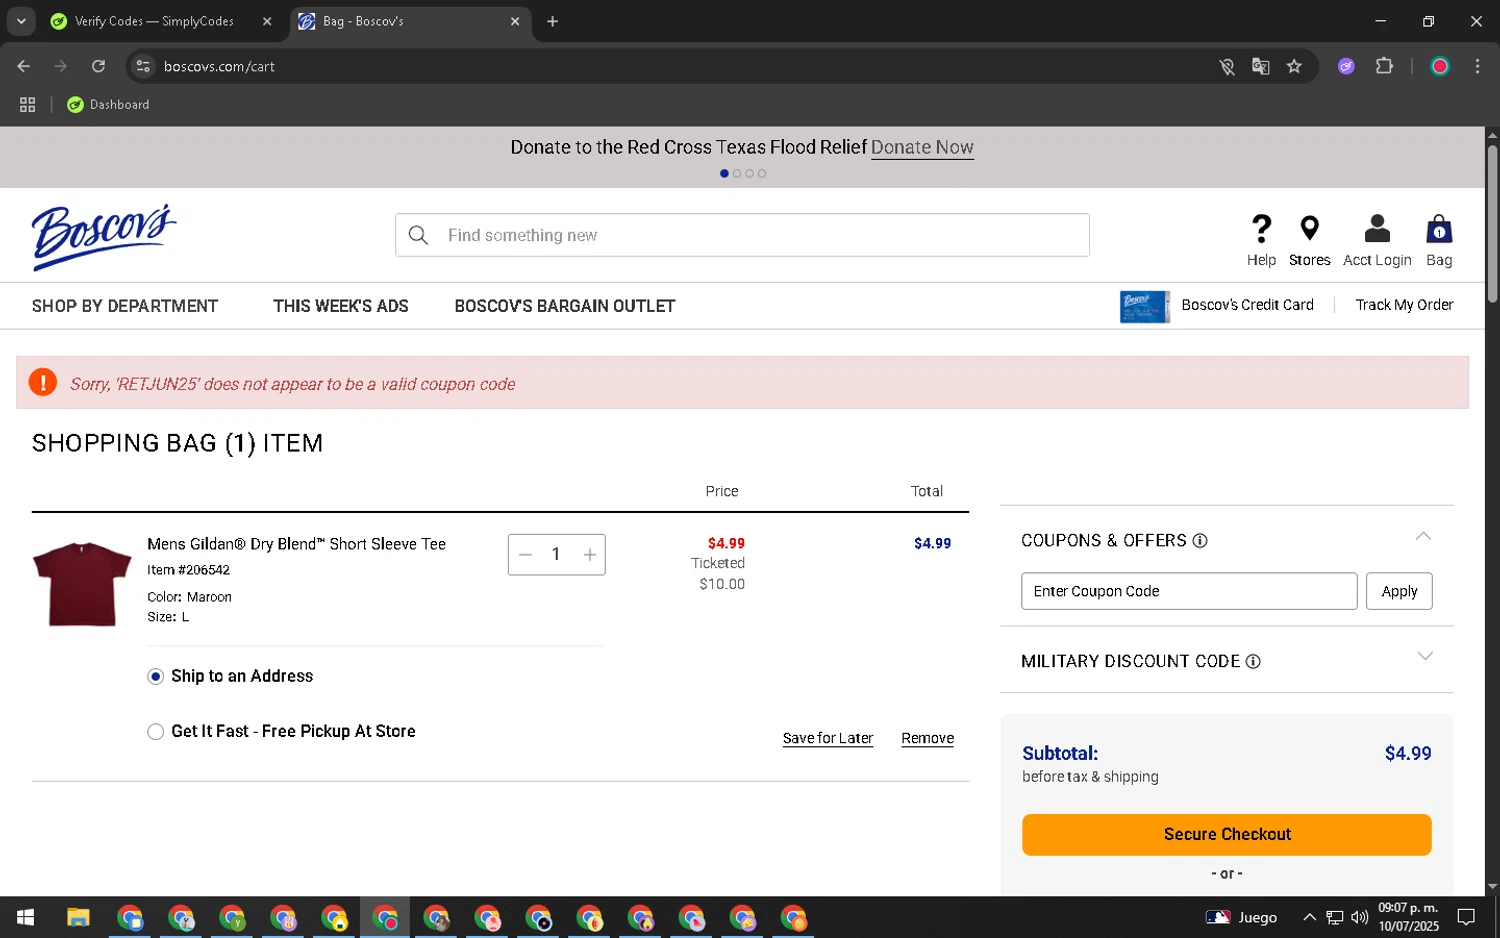This screenshot has height=938, width=1500.
Task: Click the Secure Checkout button
Action: [x=1226, y=835]
